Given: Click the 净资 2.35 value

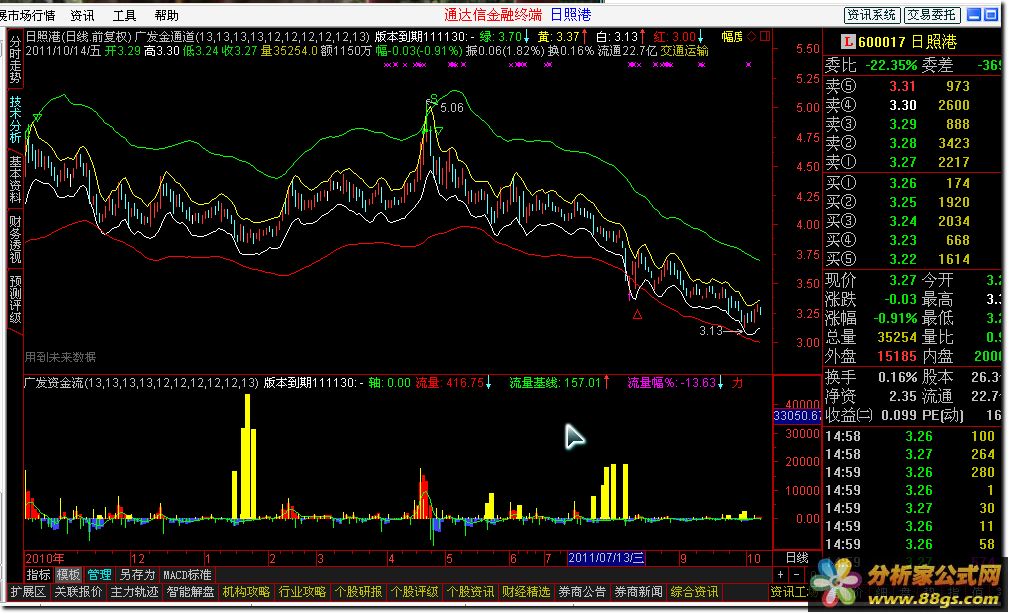Looking at the screenshot, I should (x=902, y=396).
